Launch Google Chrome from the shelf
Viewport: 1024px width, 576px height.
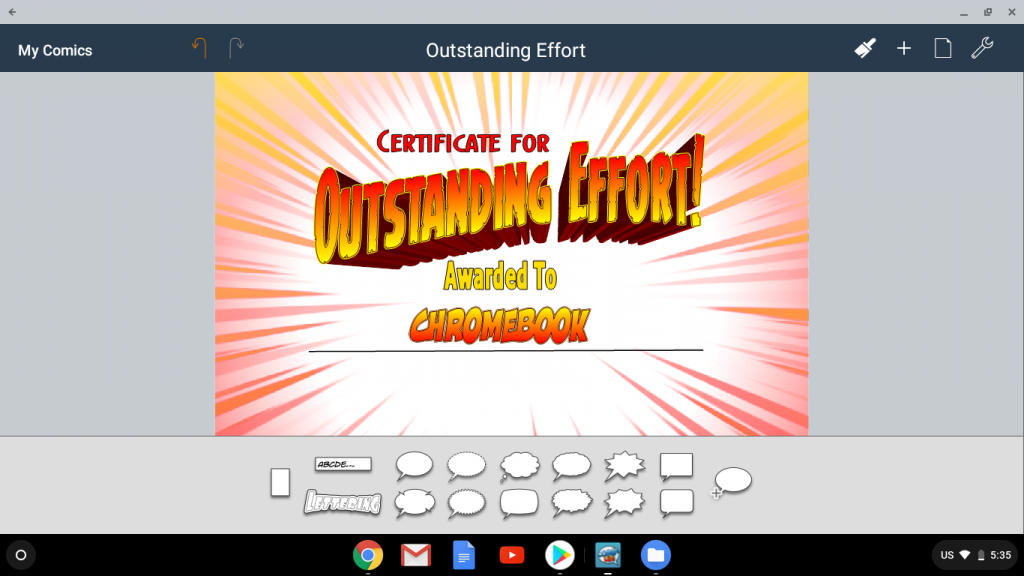[x=368, y=555]
